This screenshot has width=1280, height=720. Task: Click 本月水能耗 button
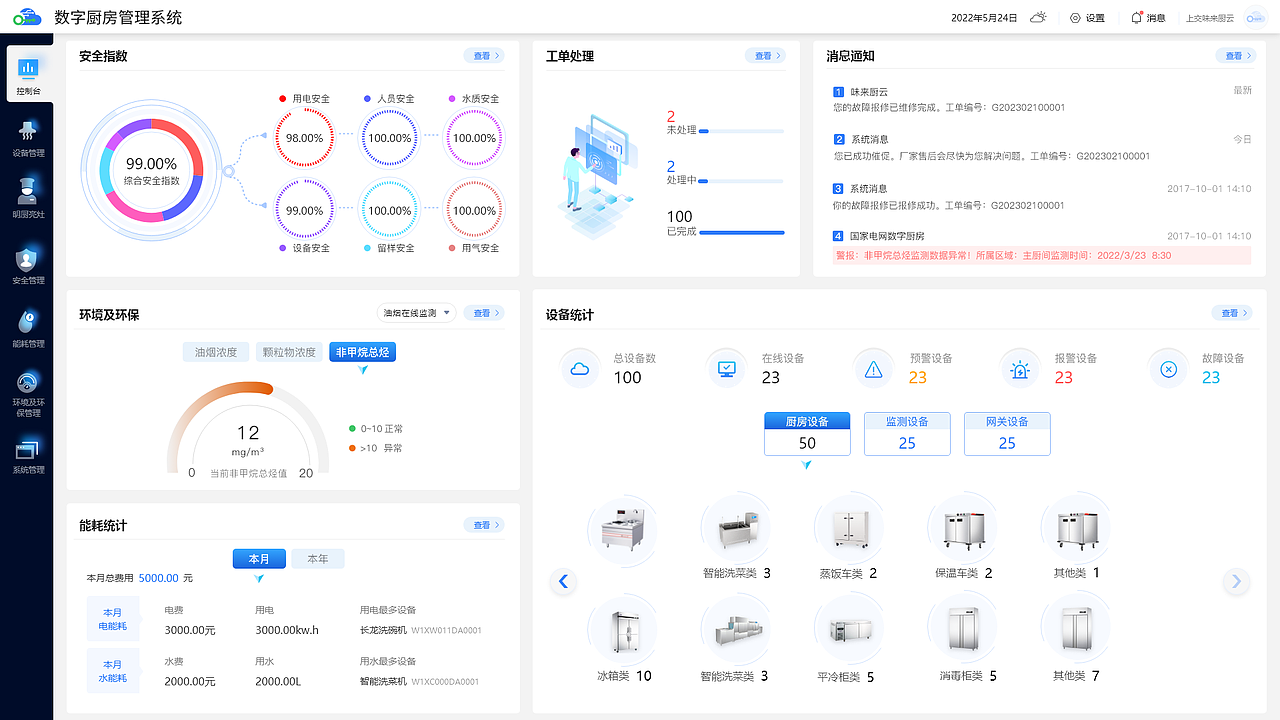click(112, 671)
